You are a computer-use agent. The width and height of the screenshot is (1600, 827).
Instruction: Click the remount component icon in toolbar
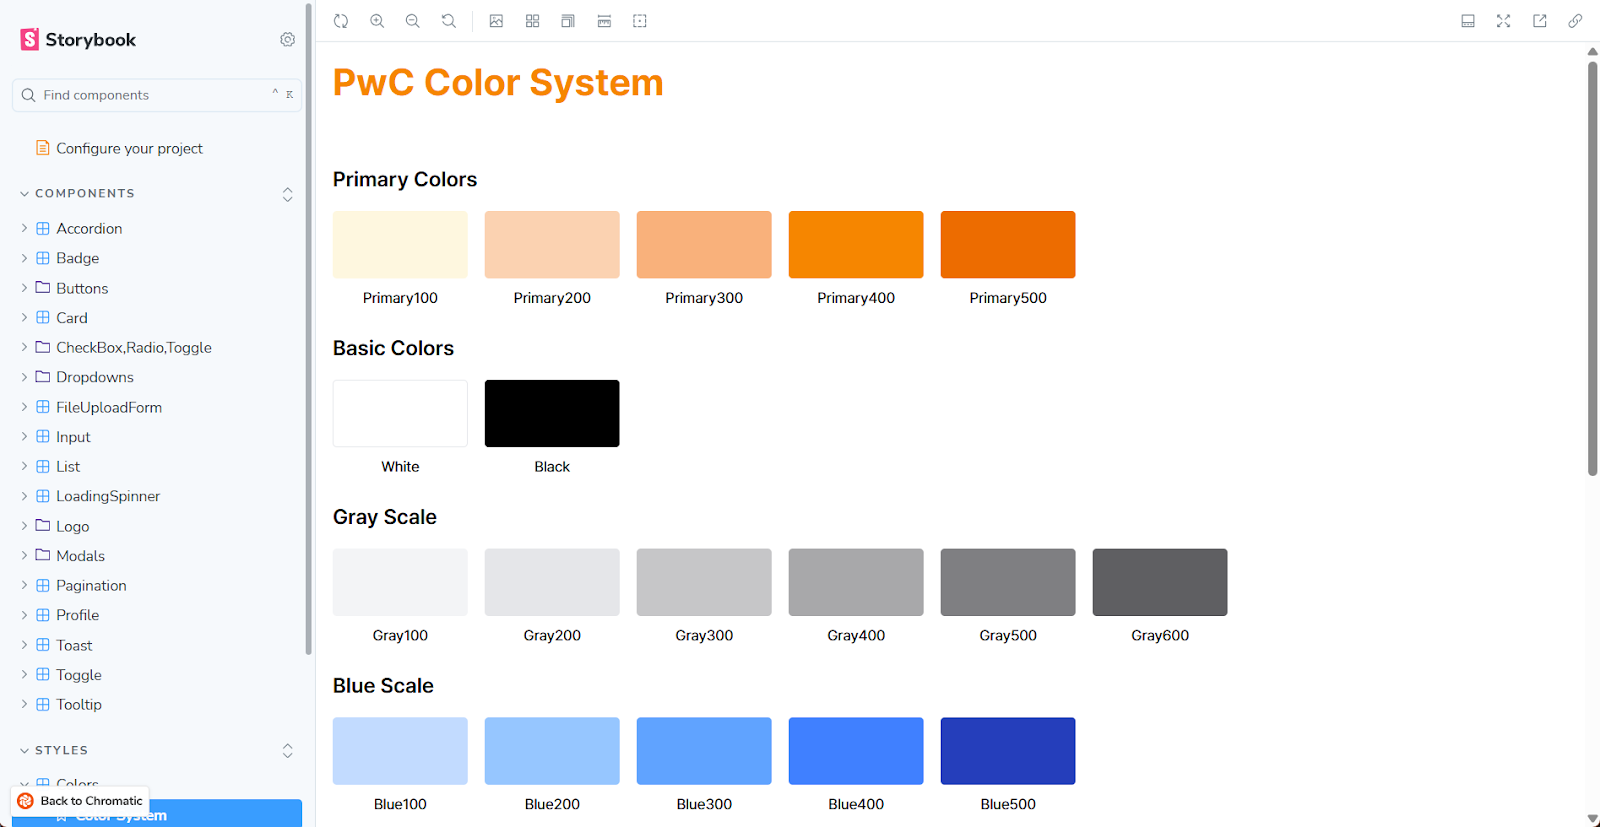(341, 21)
